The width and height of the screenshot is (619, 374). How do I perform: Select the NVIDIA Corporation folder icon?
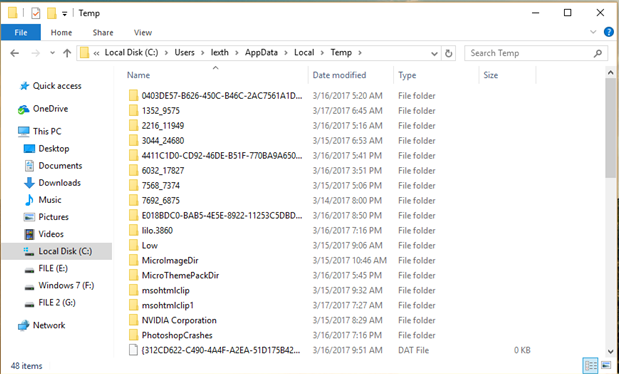[x=133, y=320]
